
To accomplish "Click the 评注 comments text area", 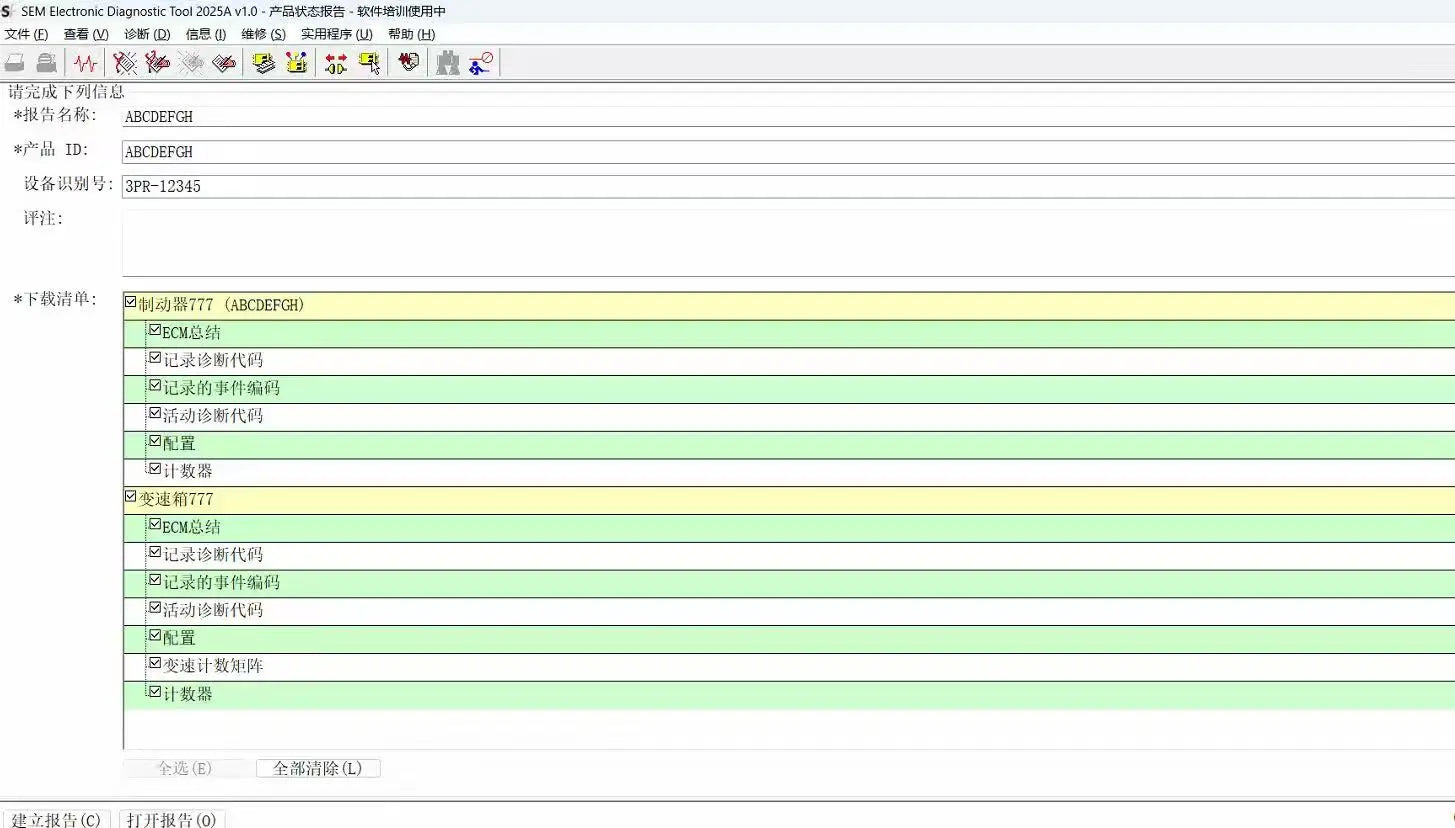I will (788, 242).
